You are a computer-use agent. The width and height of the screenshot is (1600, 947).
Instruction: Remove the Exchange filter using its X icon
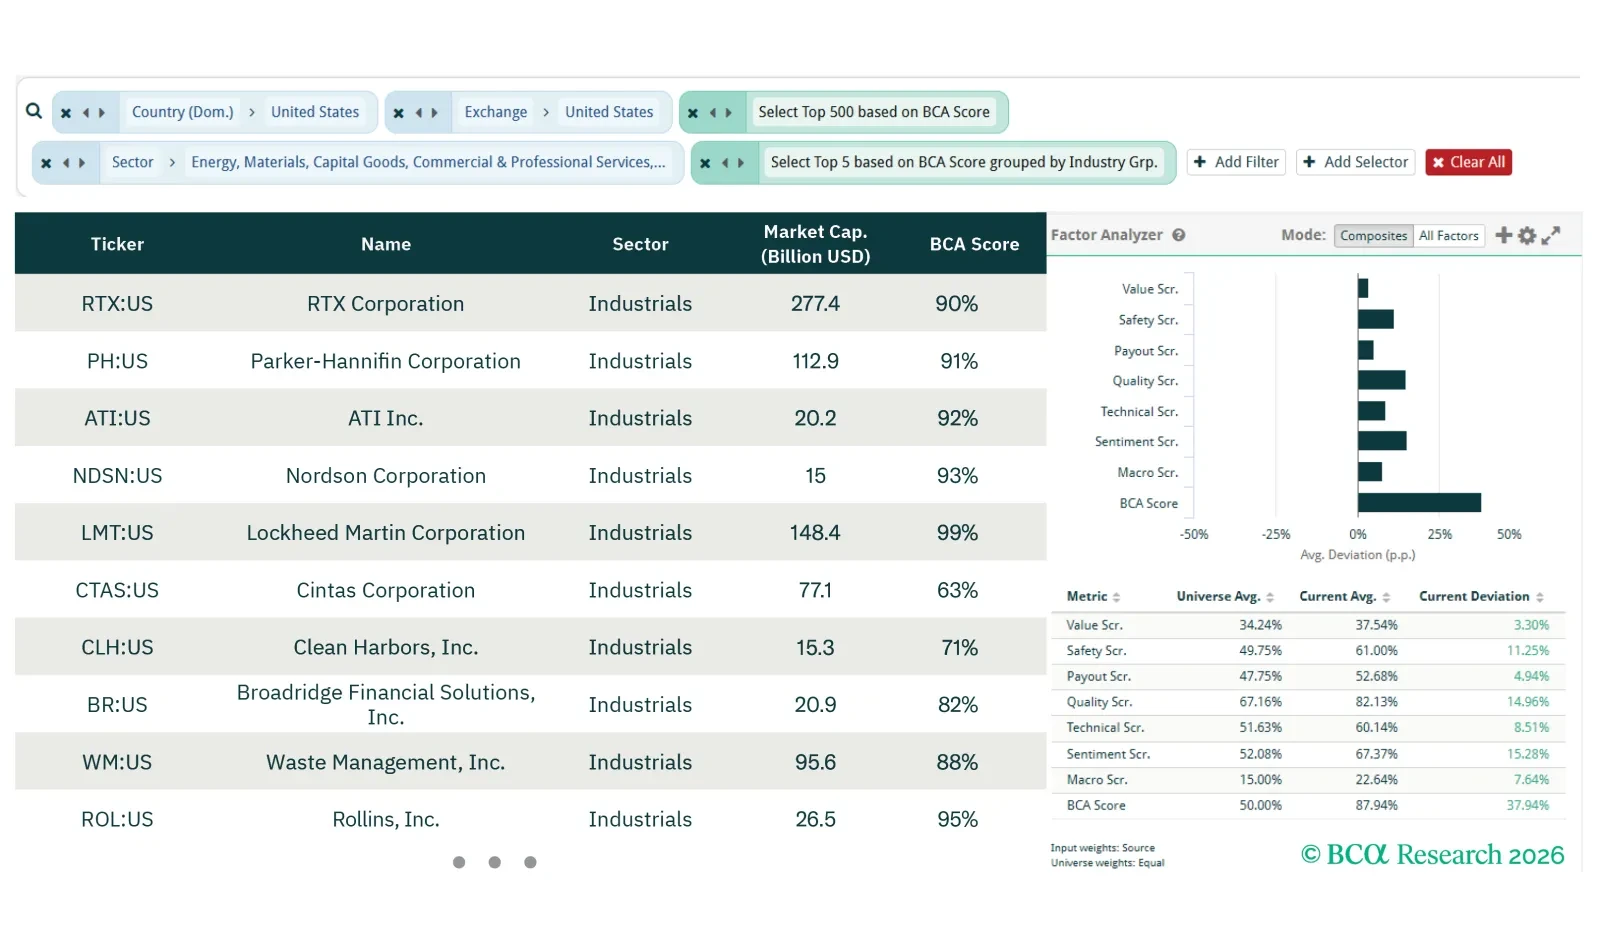tap(399, 113)
